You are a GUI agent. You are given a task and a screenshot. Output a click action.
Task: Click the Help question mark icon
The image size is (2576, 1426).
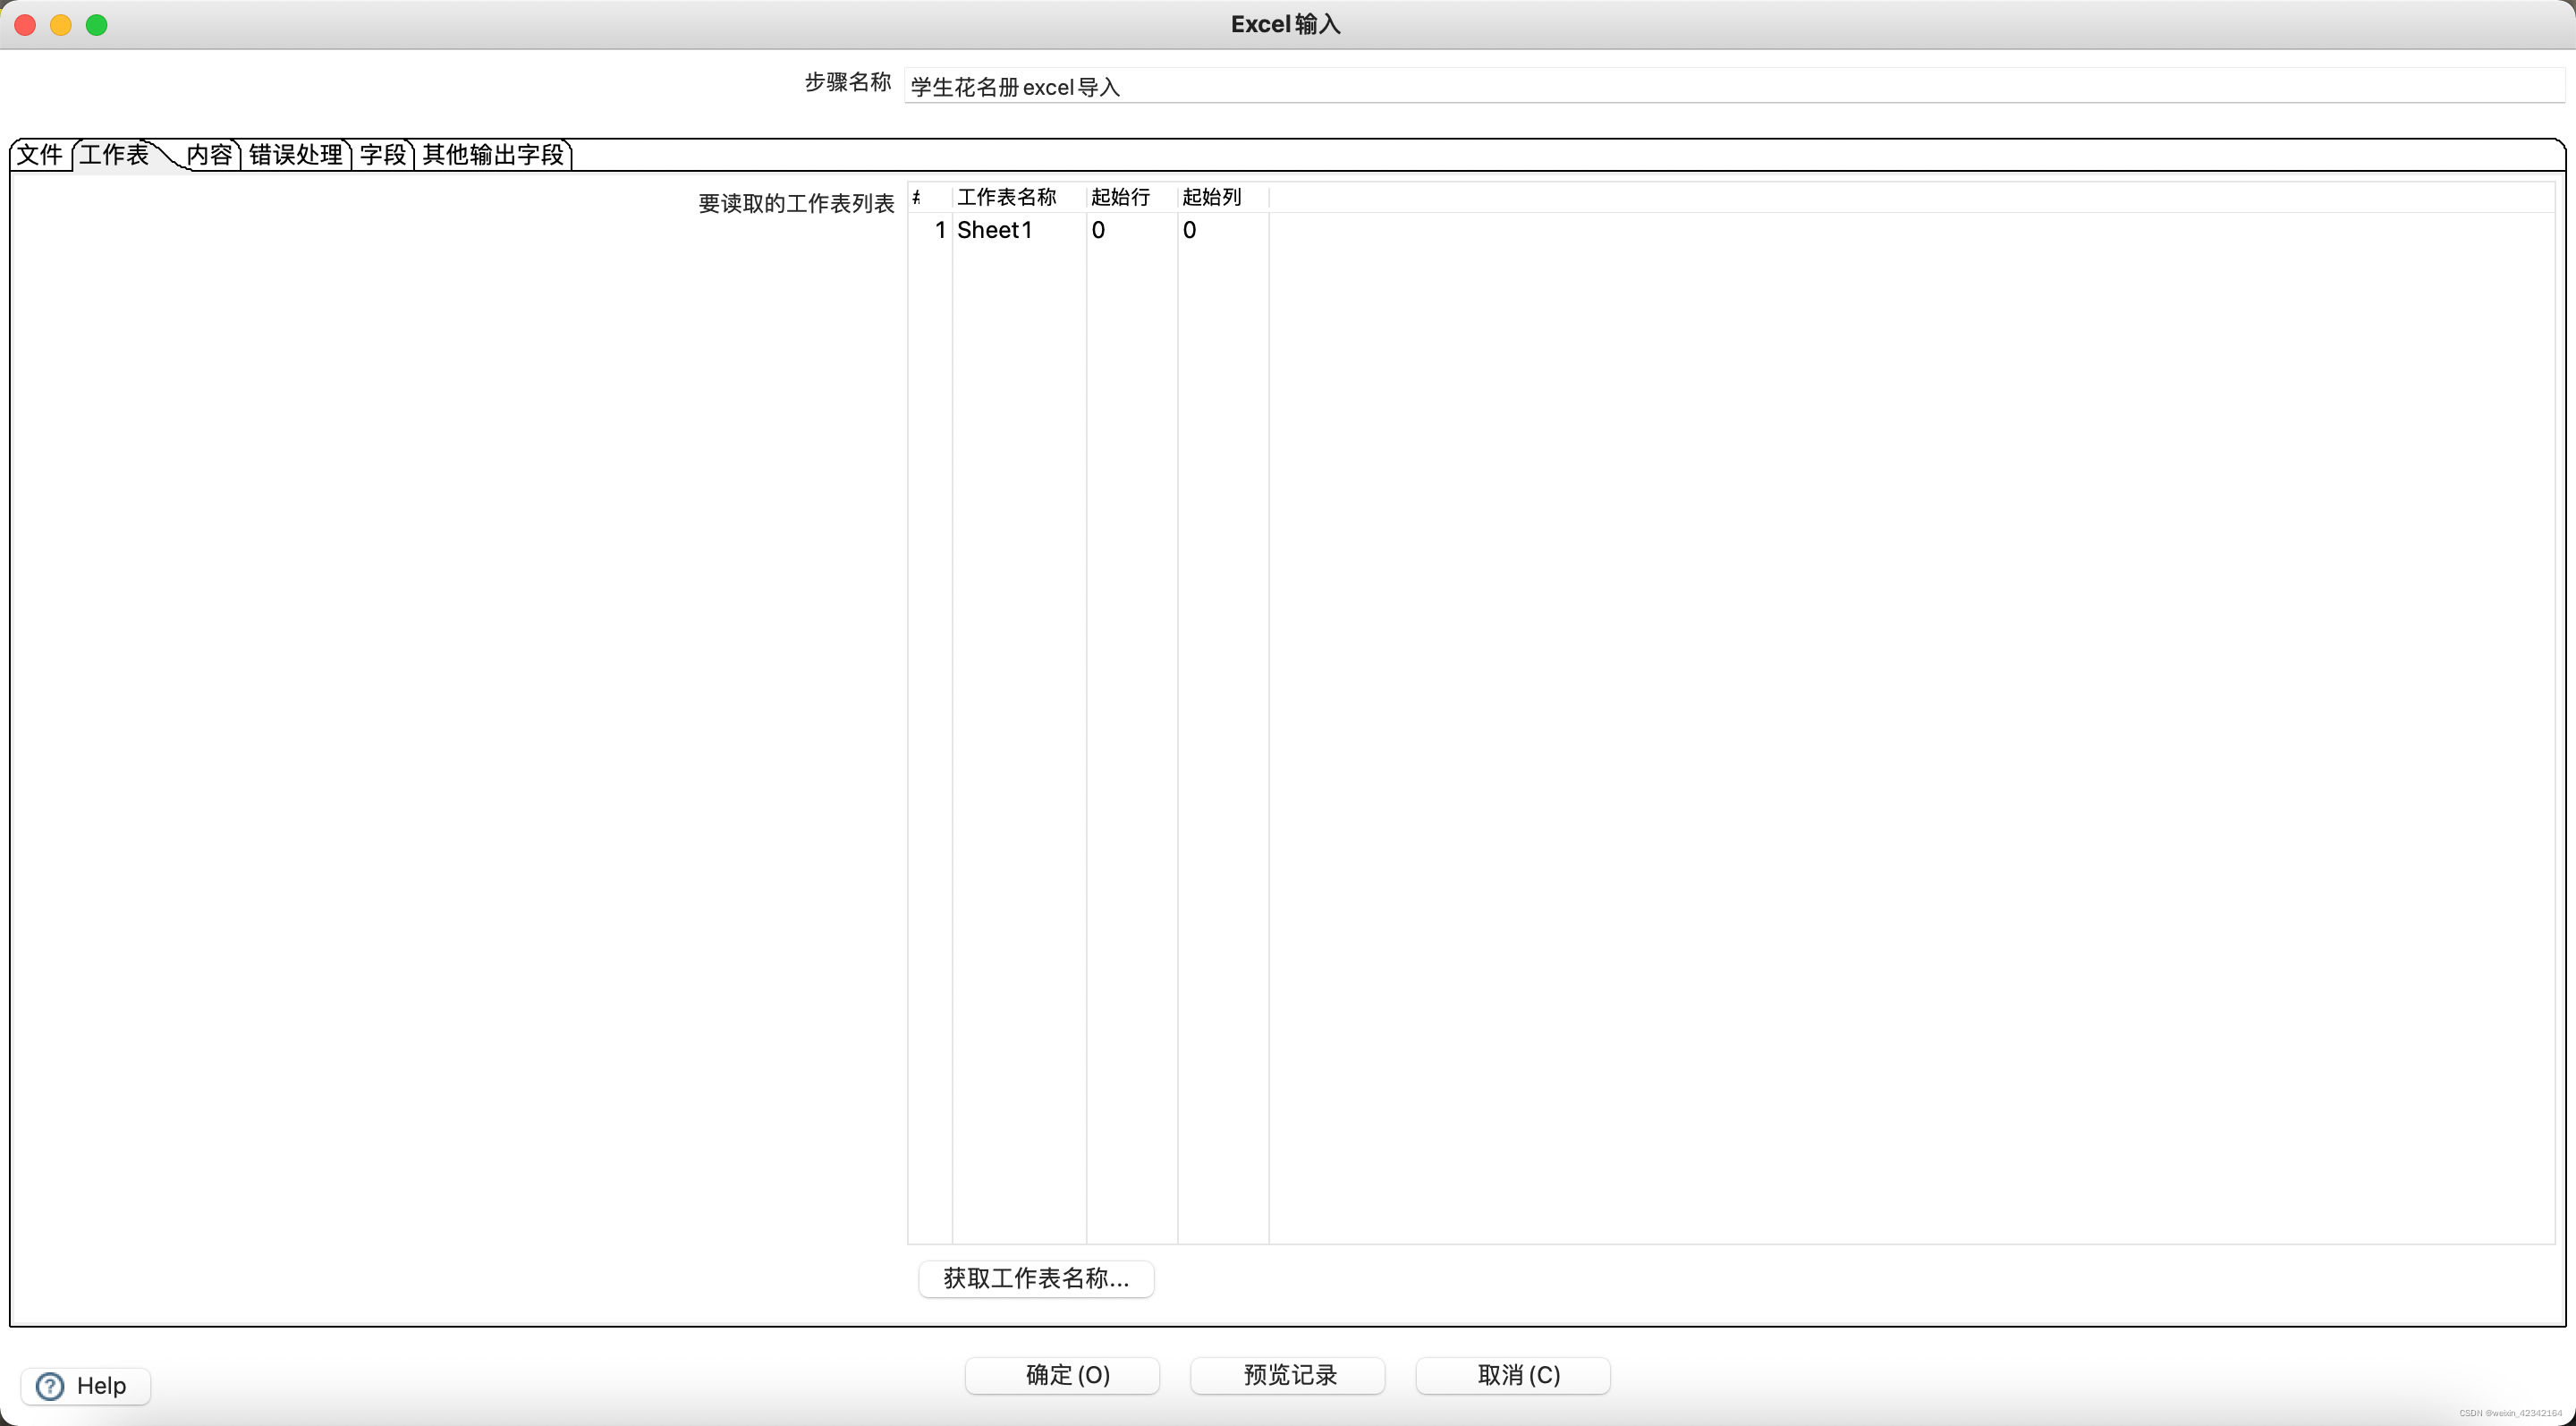[x=49, y=1385]
